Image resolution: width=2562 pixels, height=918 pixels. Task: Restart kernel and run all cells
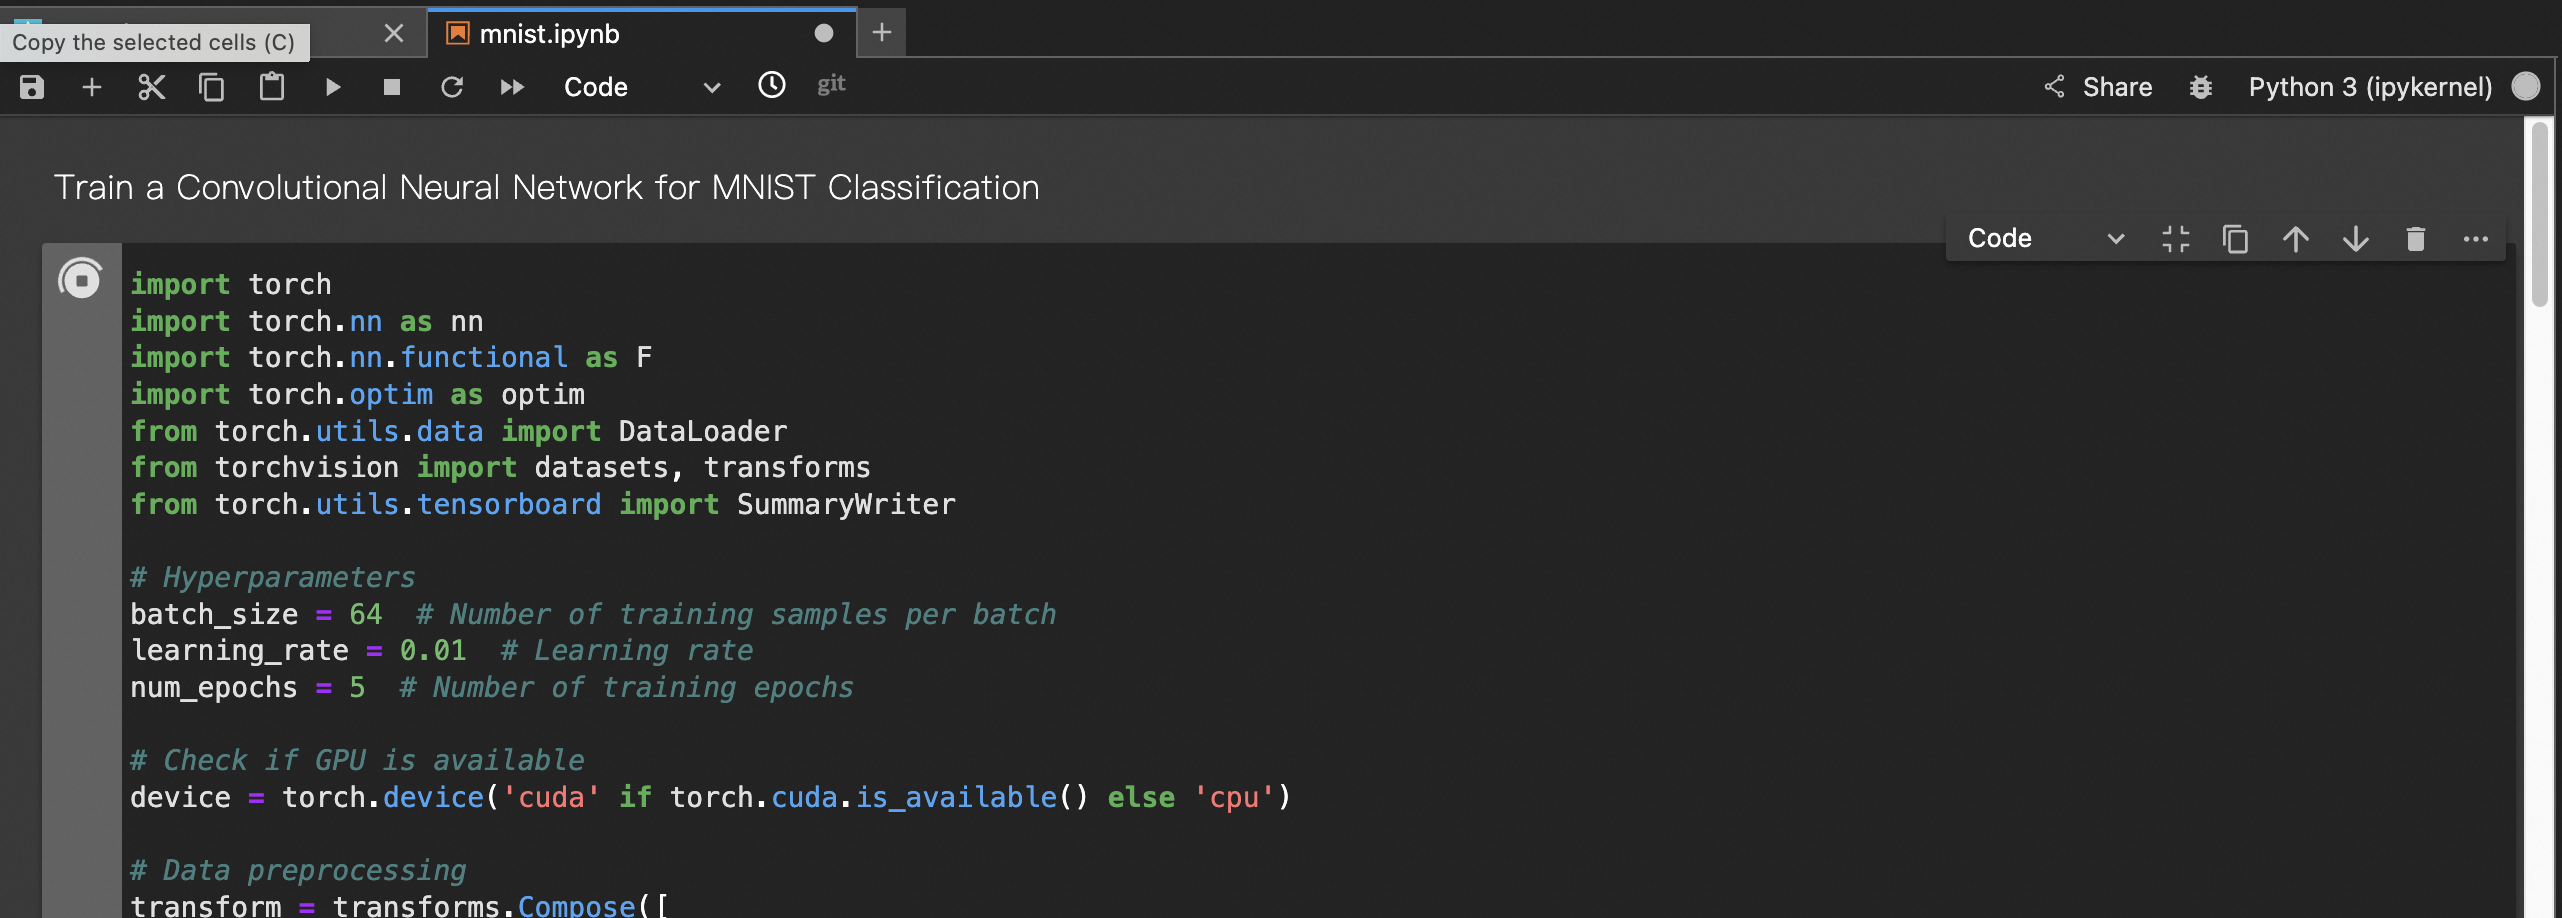[512, 88]
